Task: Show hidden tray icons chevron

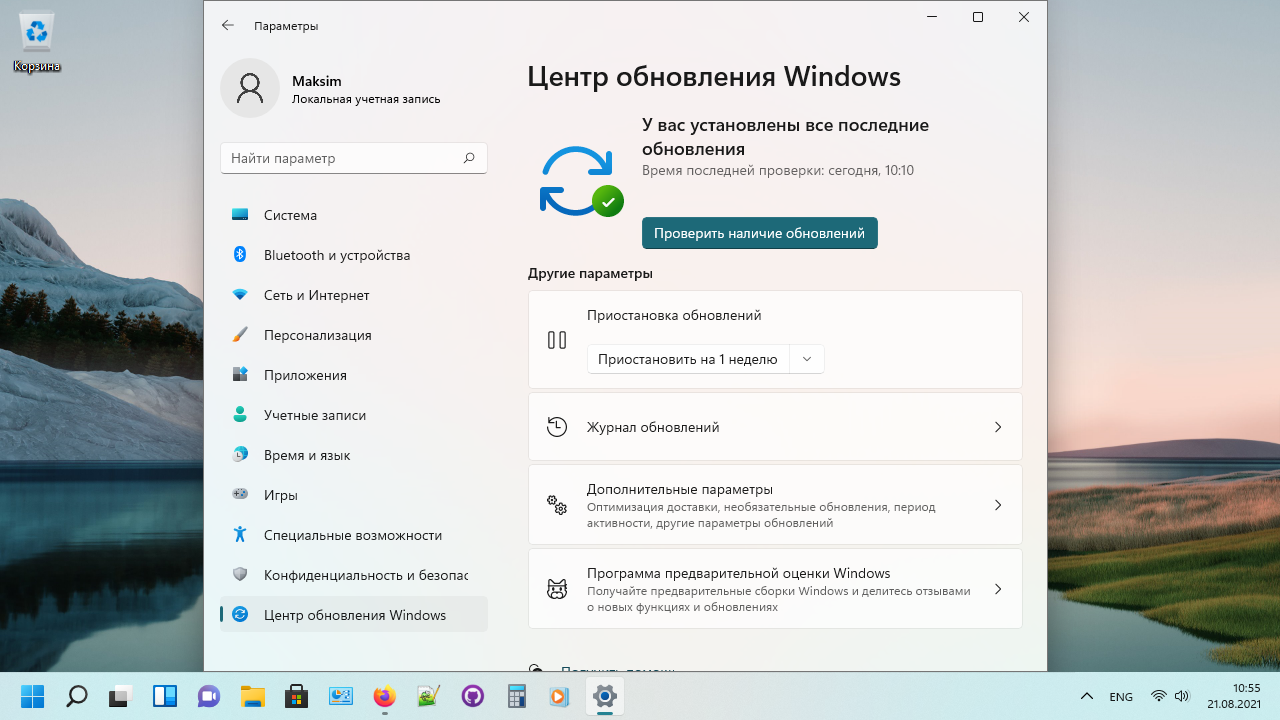Action: click(x=1087, y=696)
